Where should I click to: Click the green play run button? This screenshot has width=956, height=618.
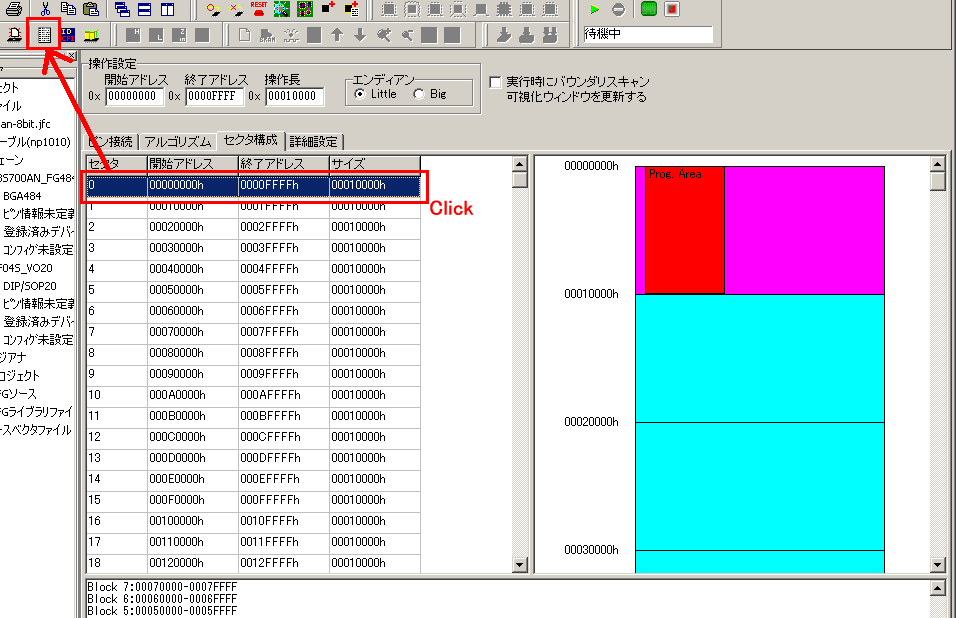595,9
